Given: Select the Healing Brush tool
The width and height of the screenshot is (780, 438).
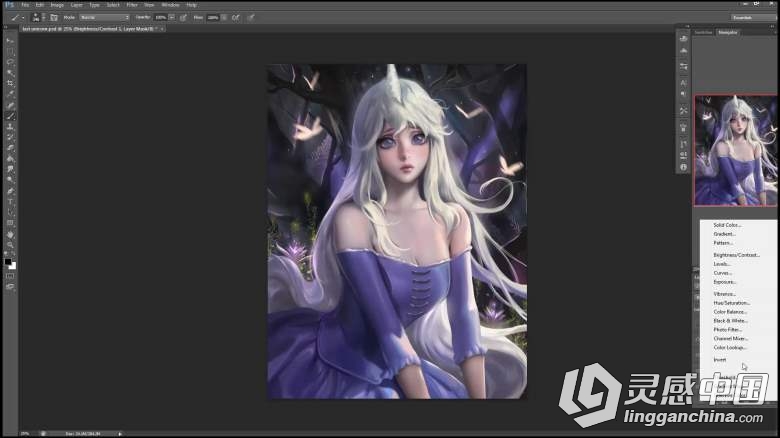Looking at the screenshot, I should coord(10,106).
